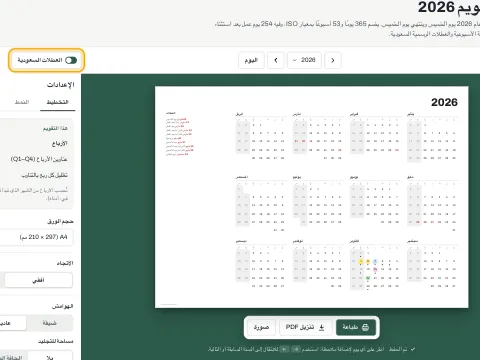
Task: Choose the عادية margins option
Action: [x=13, y=323]
